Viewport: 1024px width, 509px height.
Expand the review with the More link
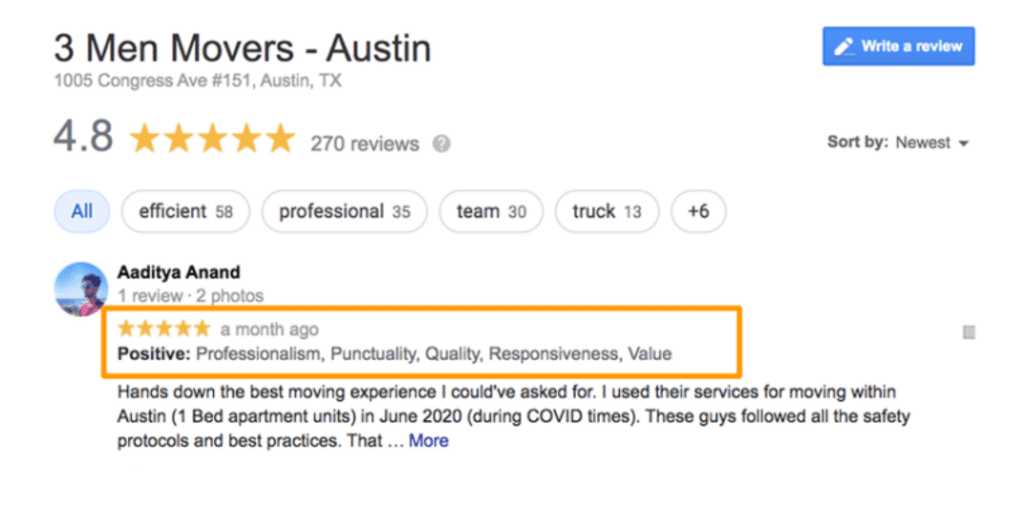(428, 441)
